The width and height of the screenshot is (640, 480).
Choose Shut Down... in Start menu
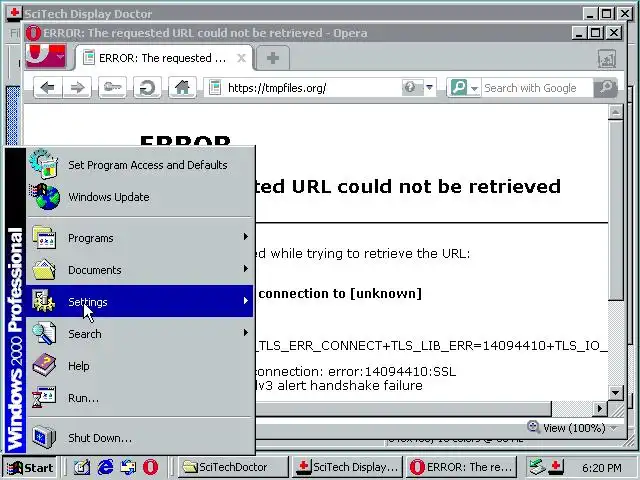140,438
